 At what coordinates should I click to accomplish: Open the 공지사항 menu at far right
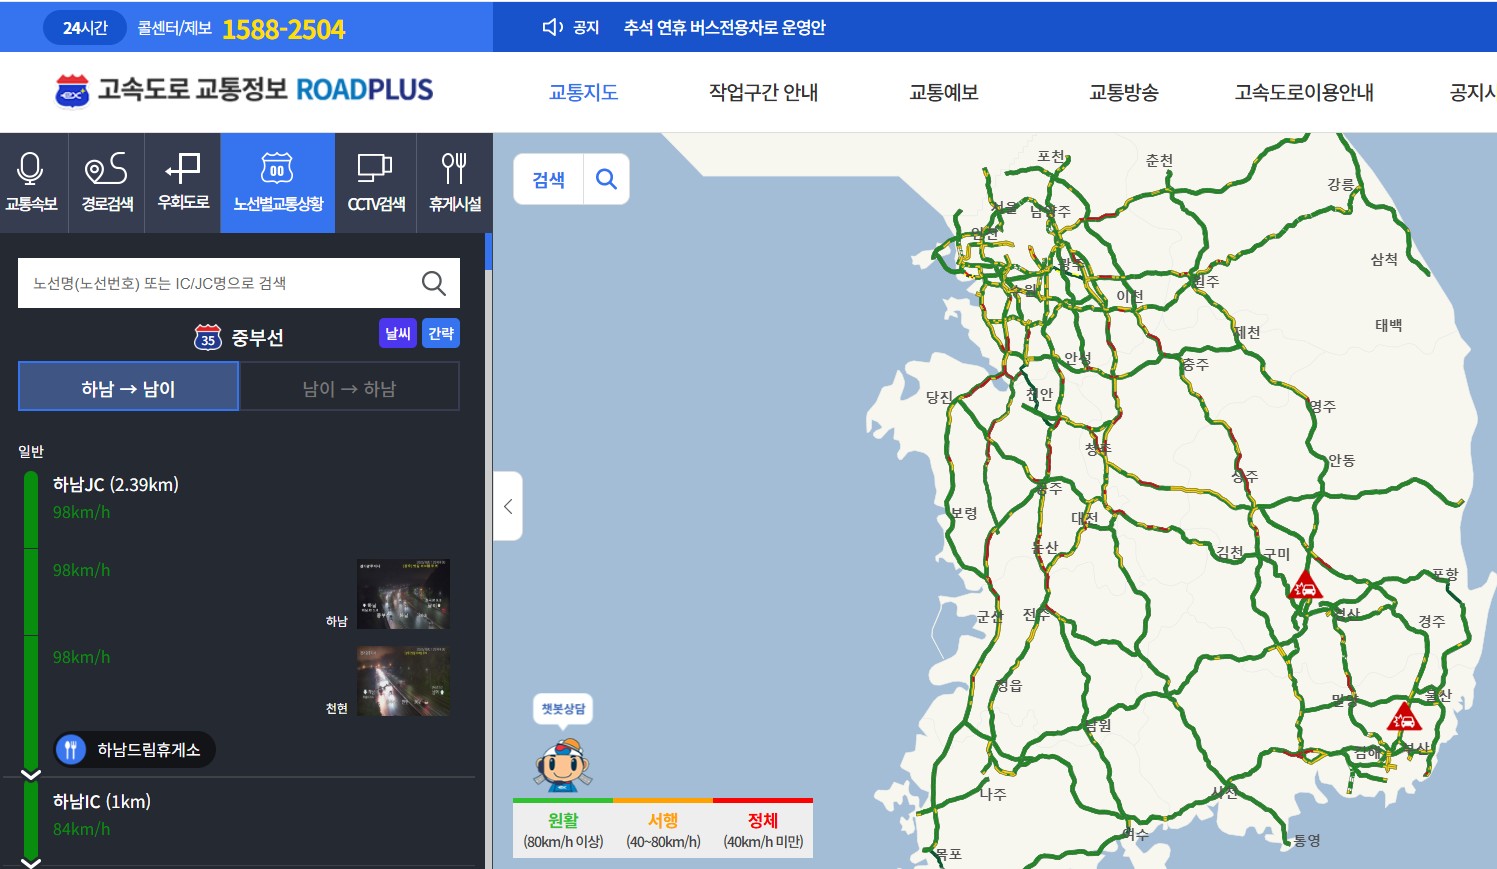pos(1473,92)
